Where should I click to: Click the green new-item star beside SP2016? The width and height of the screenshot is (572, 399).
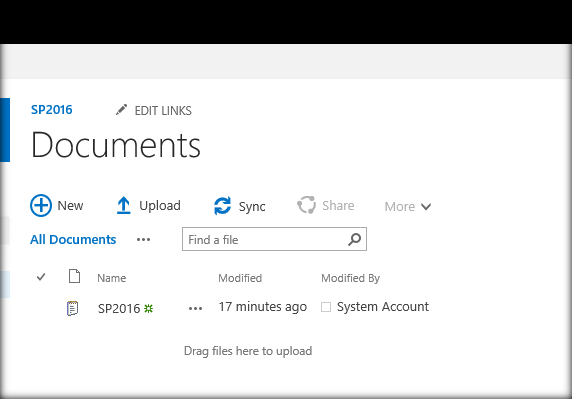[148, 309]
